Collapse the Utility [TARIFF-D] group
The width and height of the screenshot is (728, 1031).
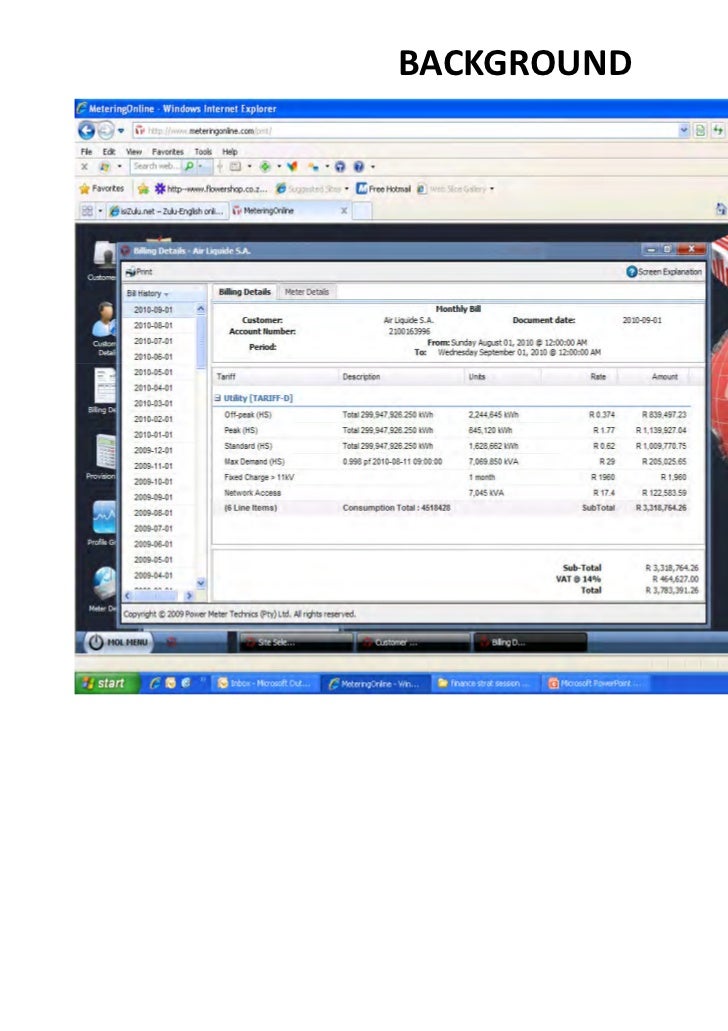pyautogui.click(x=218, y=398)
